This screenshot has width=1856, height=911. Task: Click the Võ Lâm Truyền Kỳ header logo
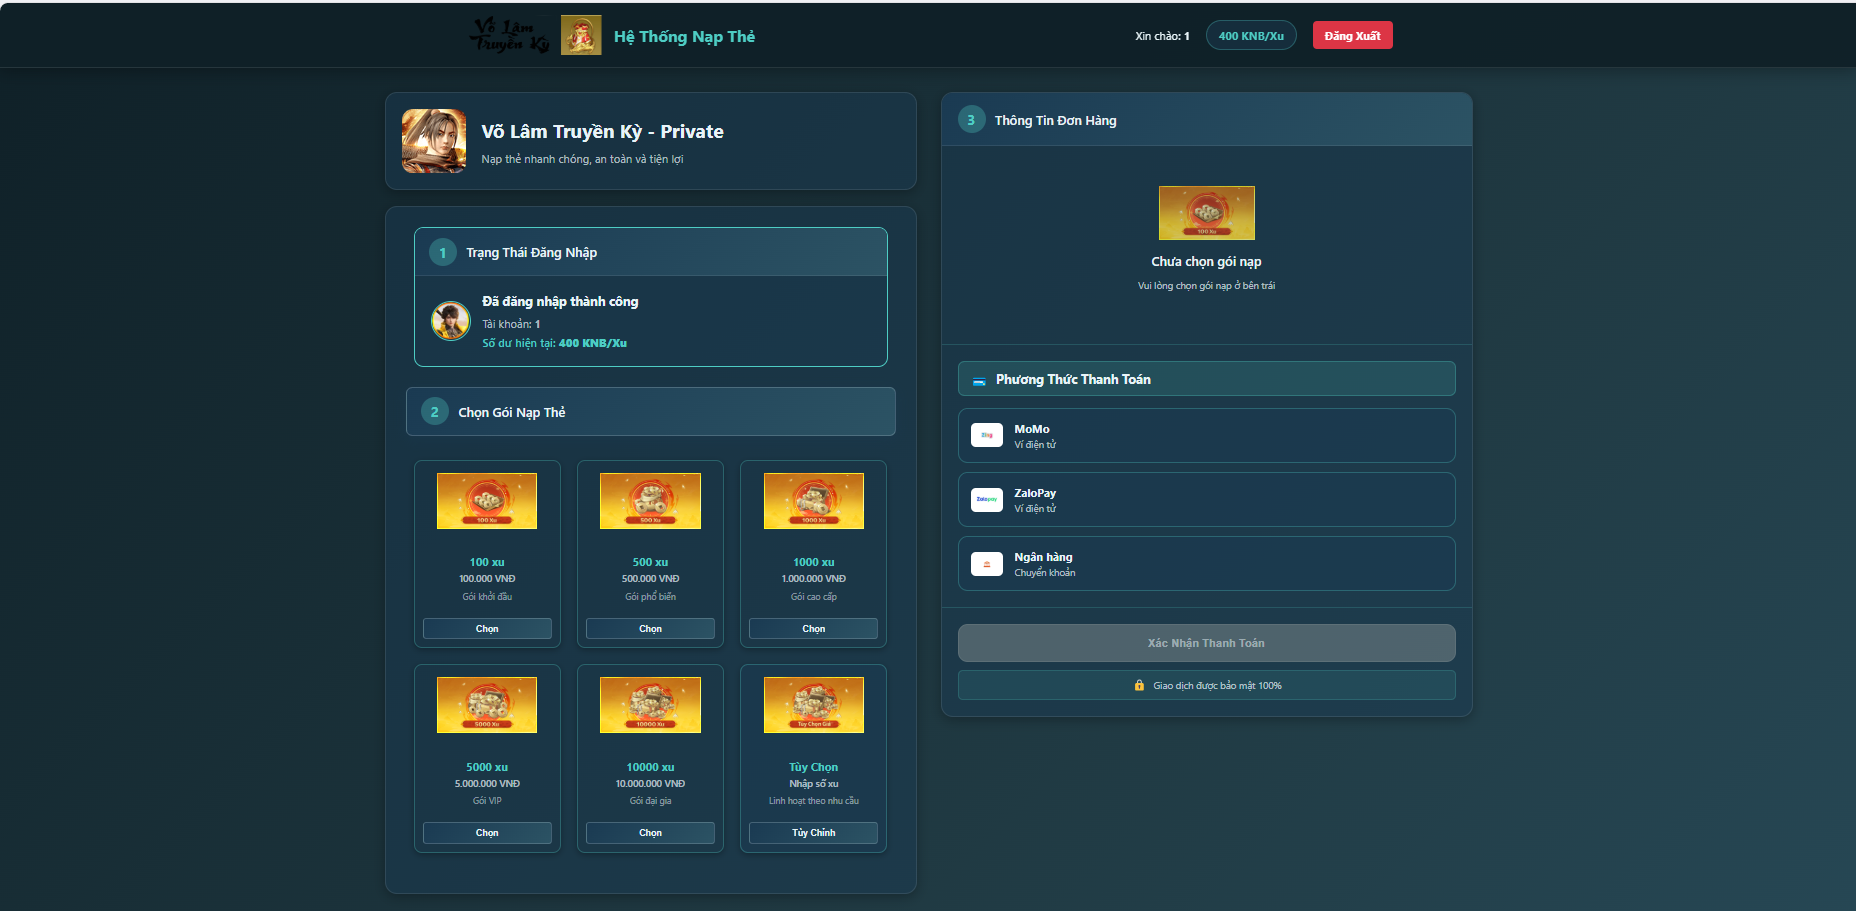509,36
